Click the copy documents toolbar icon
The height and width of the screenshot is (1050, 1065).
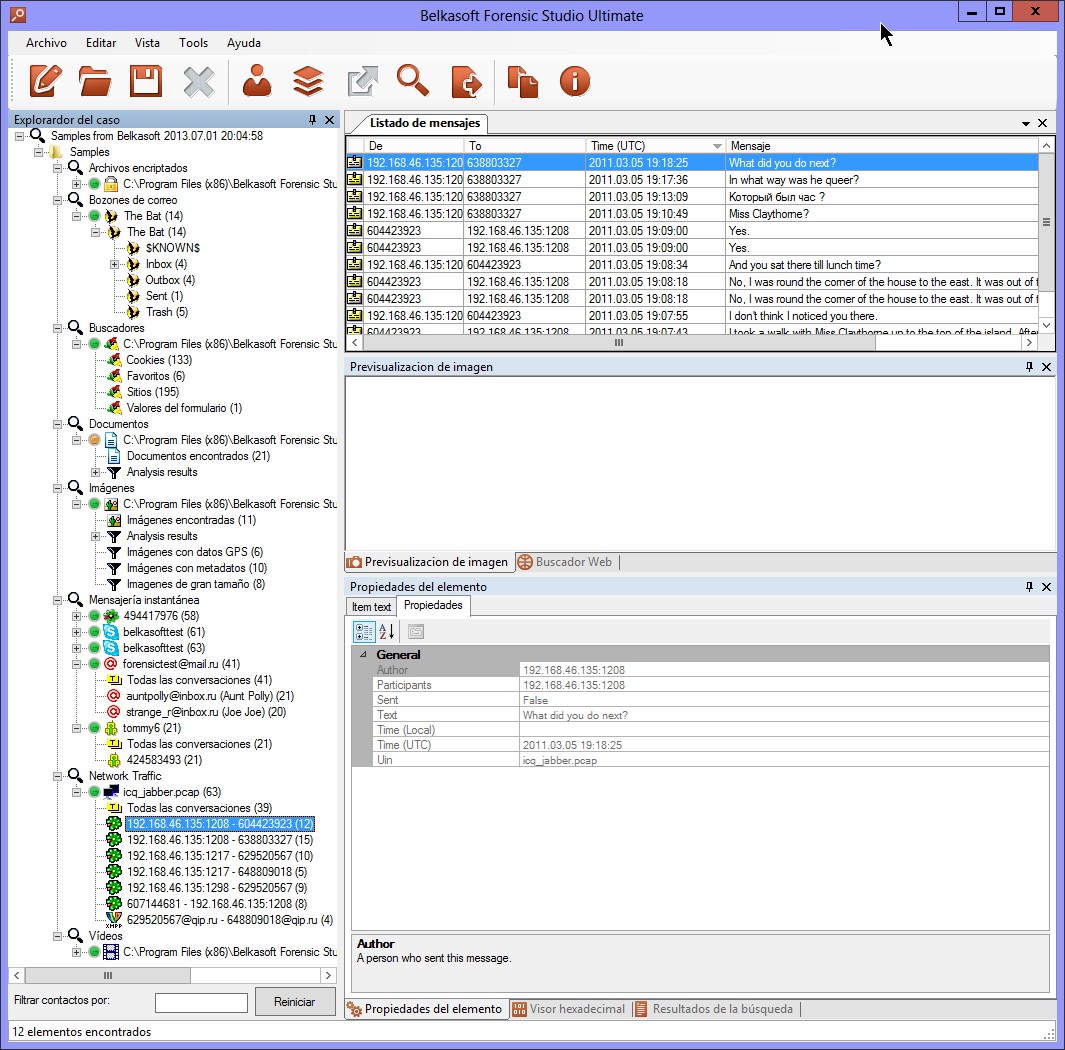(523, 81)
